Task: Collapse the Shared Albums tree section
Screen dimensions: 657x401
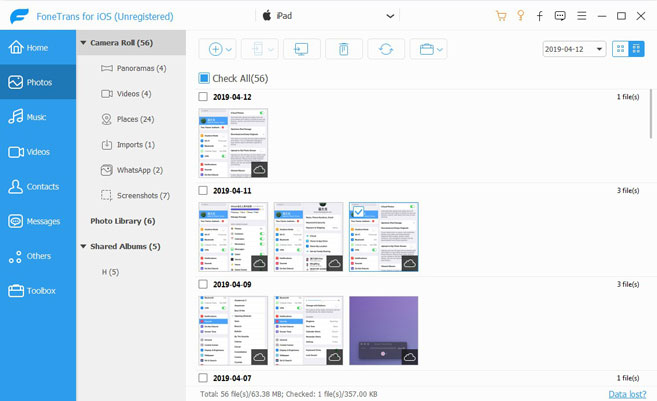Action: (82, 246)
